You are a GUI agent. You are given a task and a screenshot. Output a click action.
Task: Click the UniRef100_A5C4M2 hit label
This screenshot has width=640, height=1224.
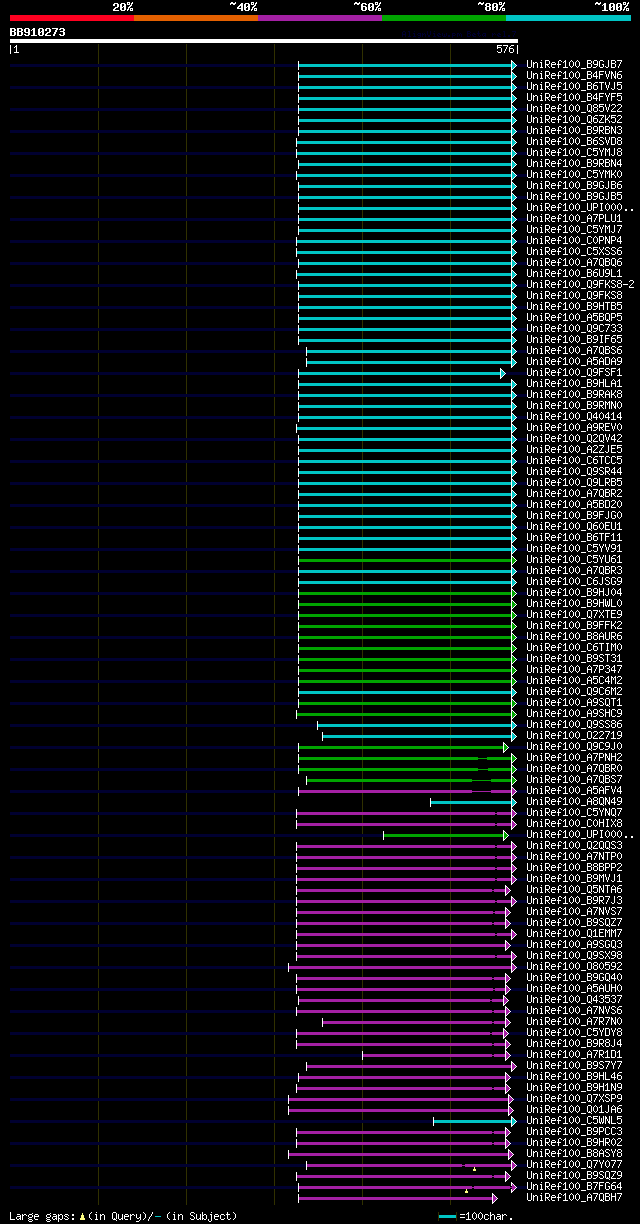coord(574,680)
